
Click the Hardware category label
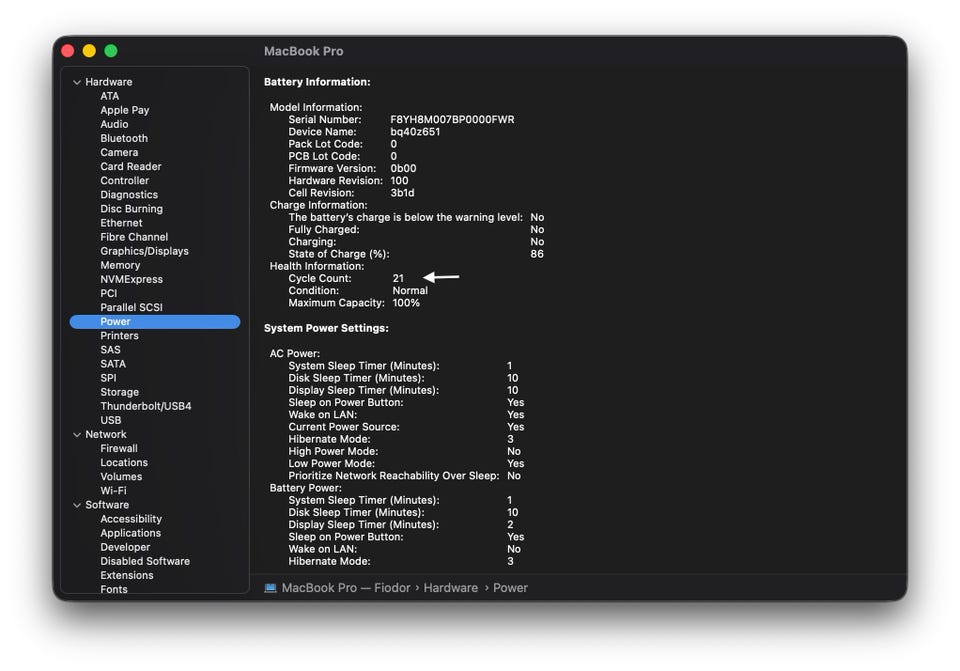[x=108, y=82]
